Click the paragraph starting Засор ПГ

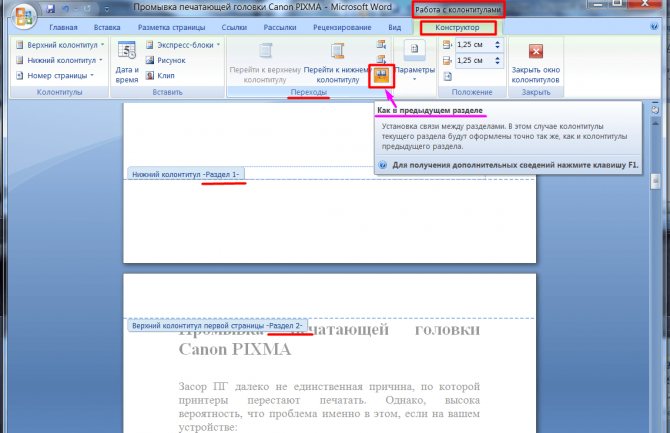click(329, 406)
